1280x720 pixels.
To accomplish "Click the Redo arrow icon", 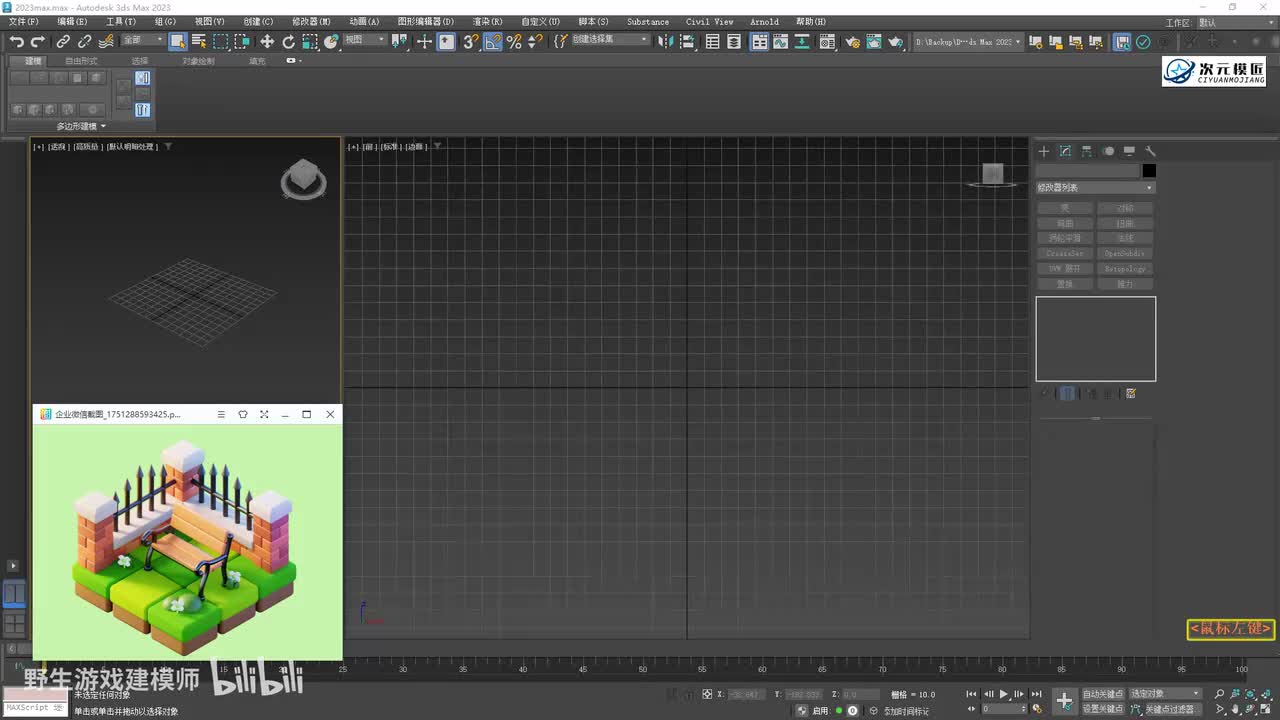I will tap(38, 41).
